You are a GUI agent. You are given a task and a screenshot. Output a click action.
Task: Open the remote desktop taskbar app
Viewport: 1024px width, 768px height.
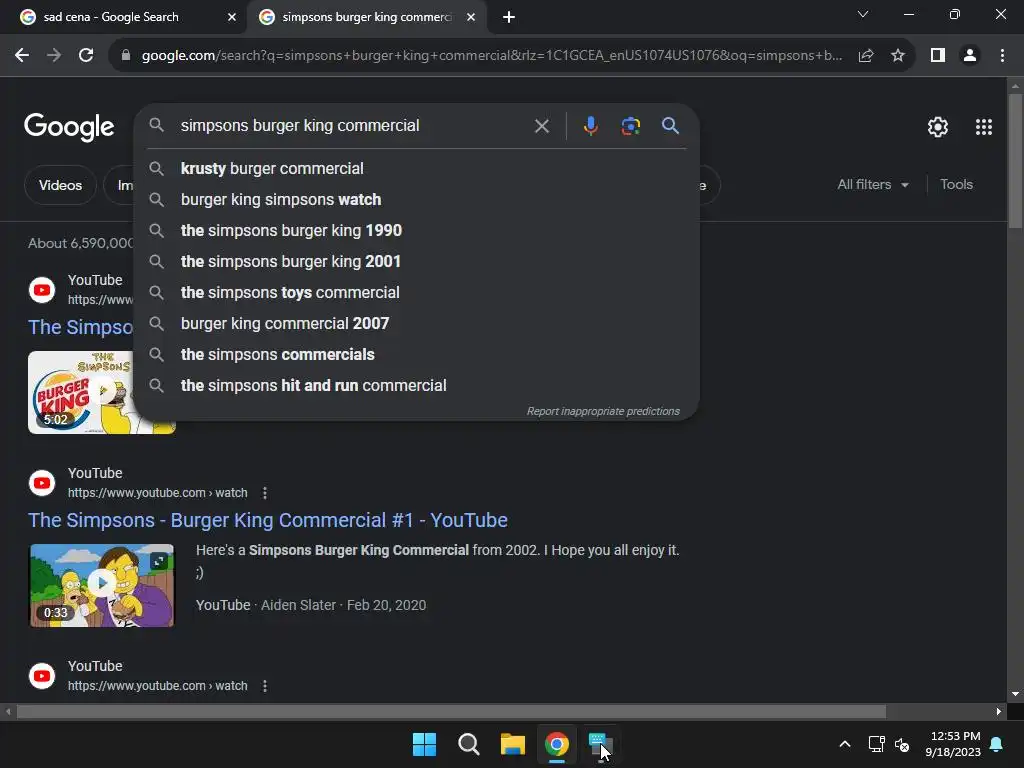pyautogui.click(x=600, y=744)
